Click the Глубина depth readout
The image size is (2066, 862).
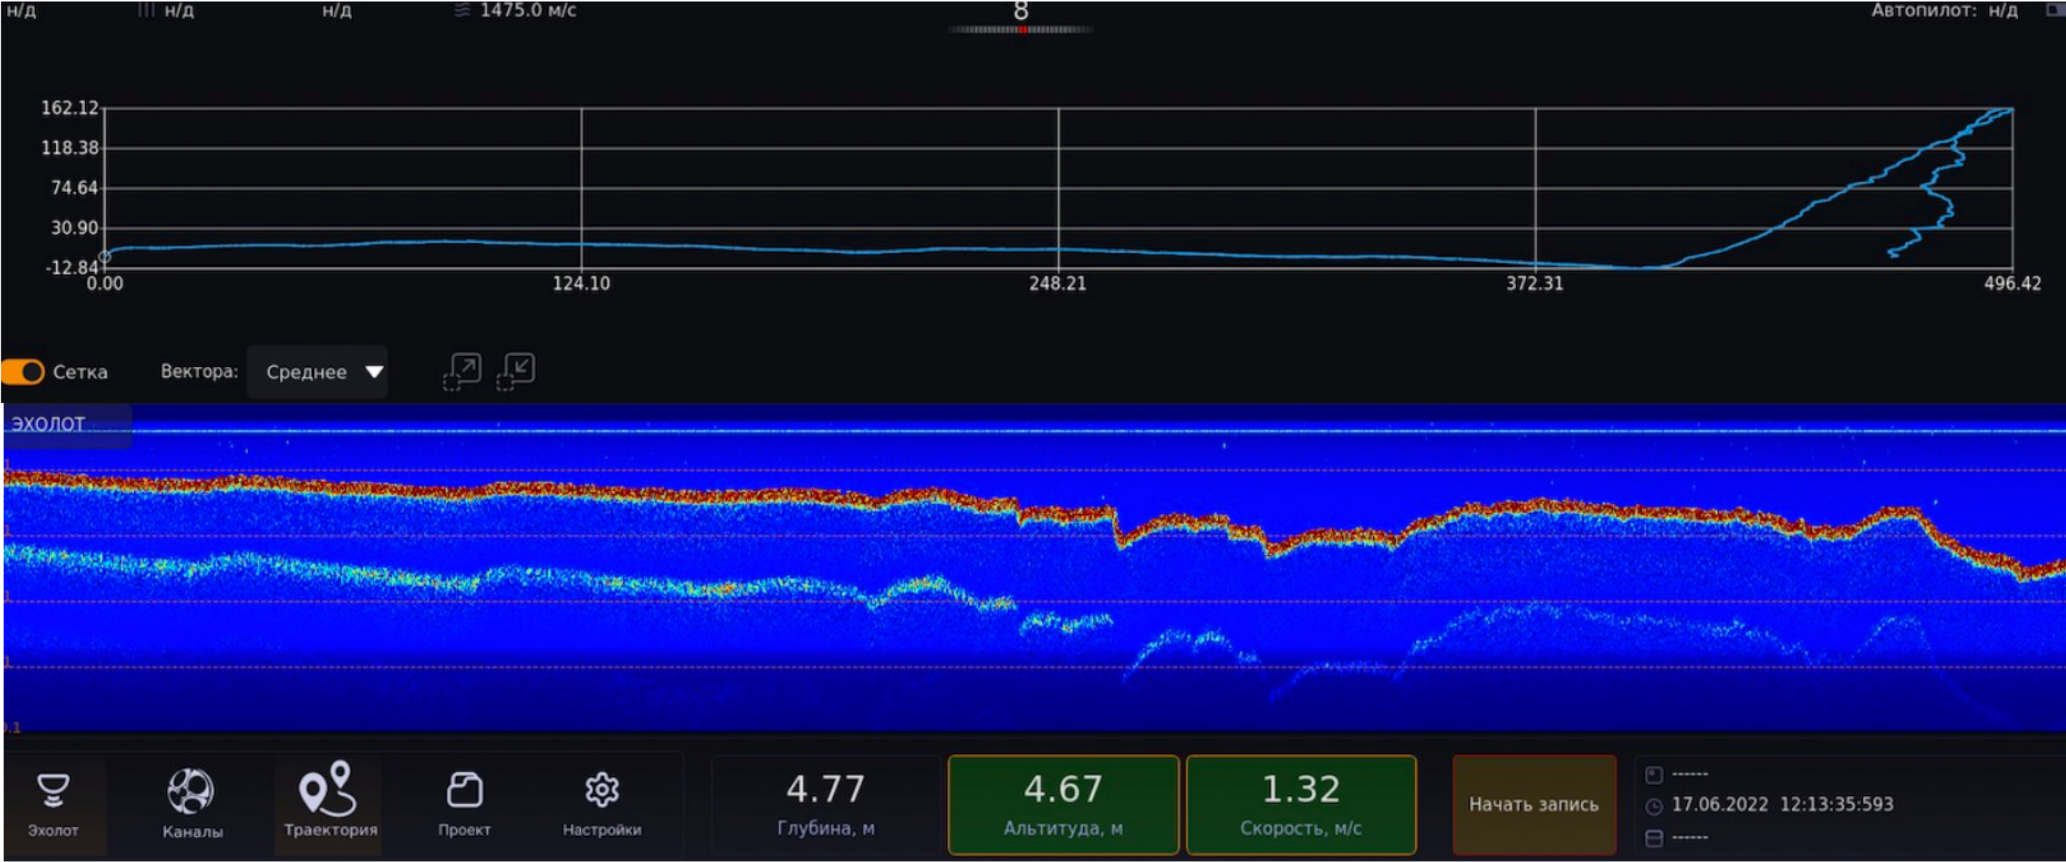(826, 804)
